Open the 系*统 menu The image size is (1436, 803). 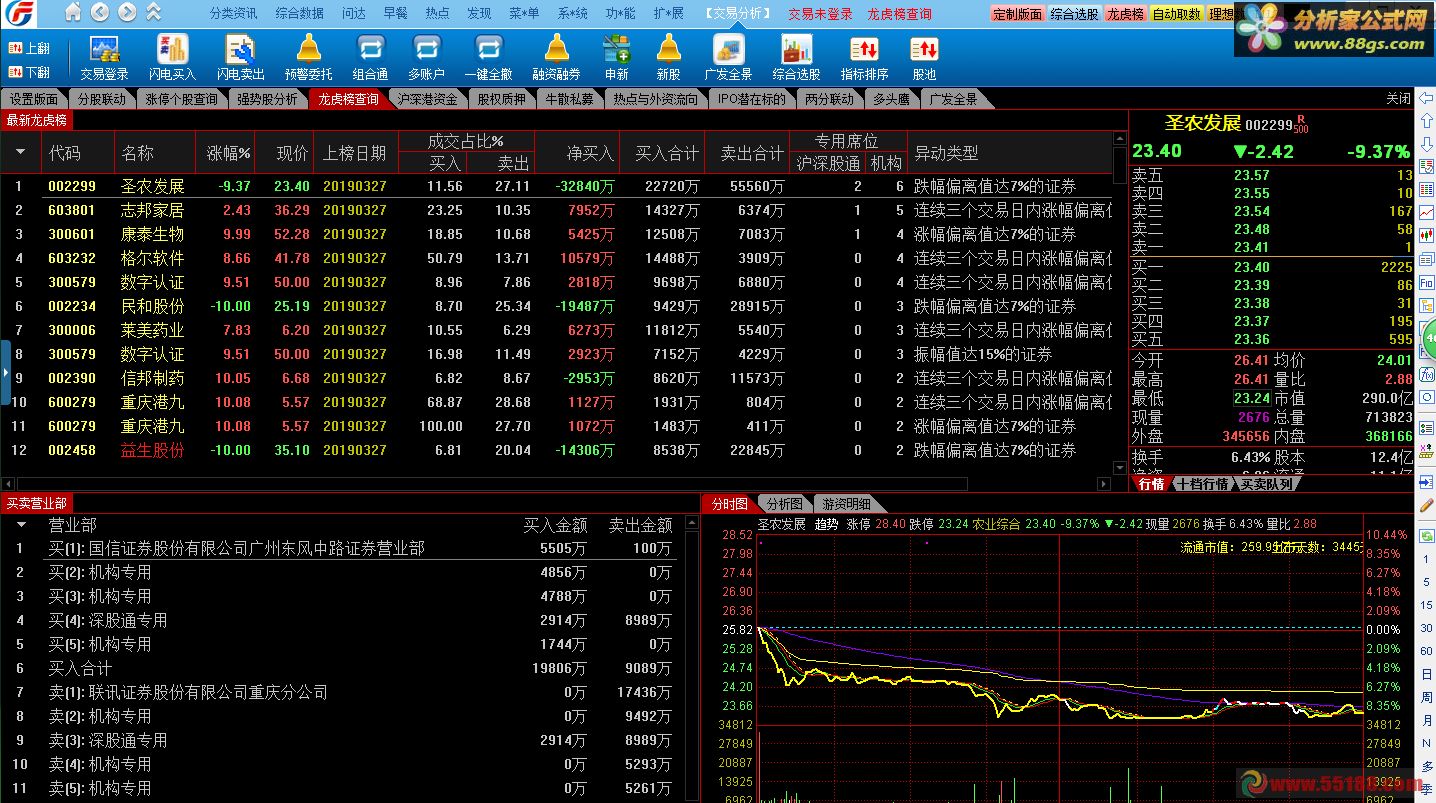[x=572, y=13]
